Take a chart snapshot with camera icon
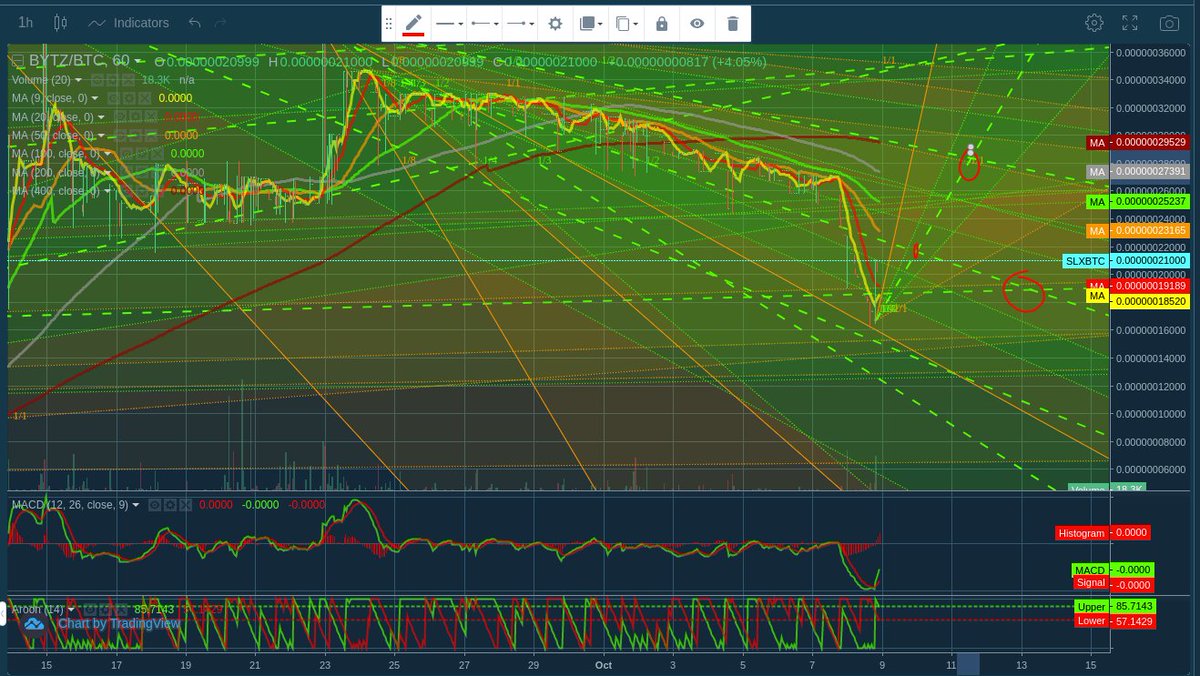 coord(1168,22)
